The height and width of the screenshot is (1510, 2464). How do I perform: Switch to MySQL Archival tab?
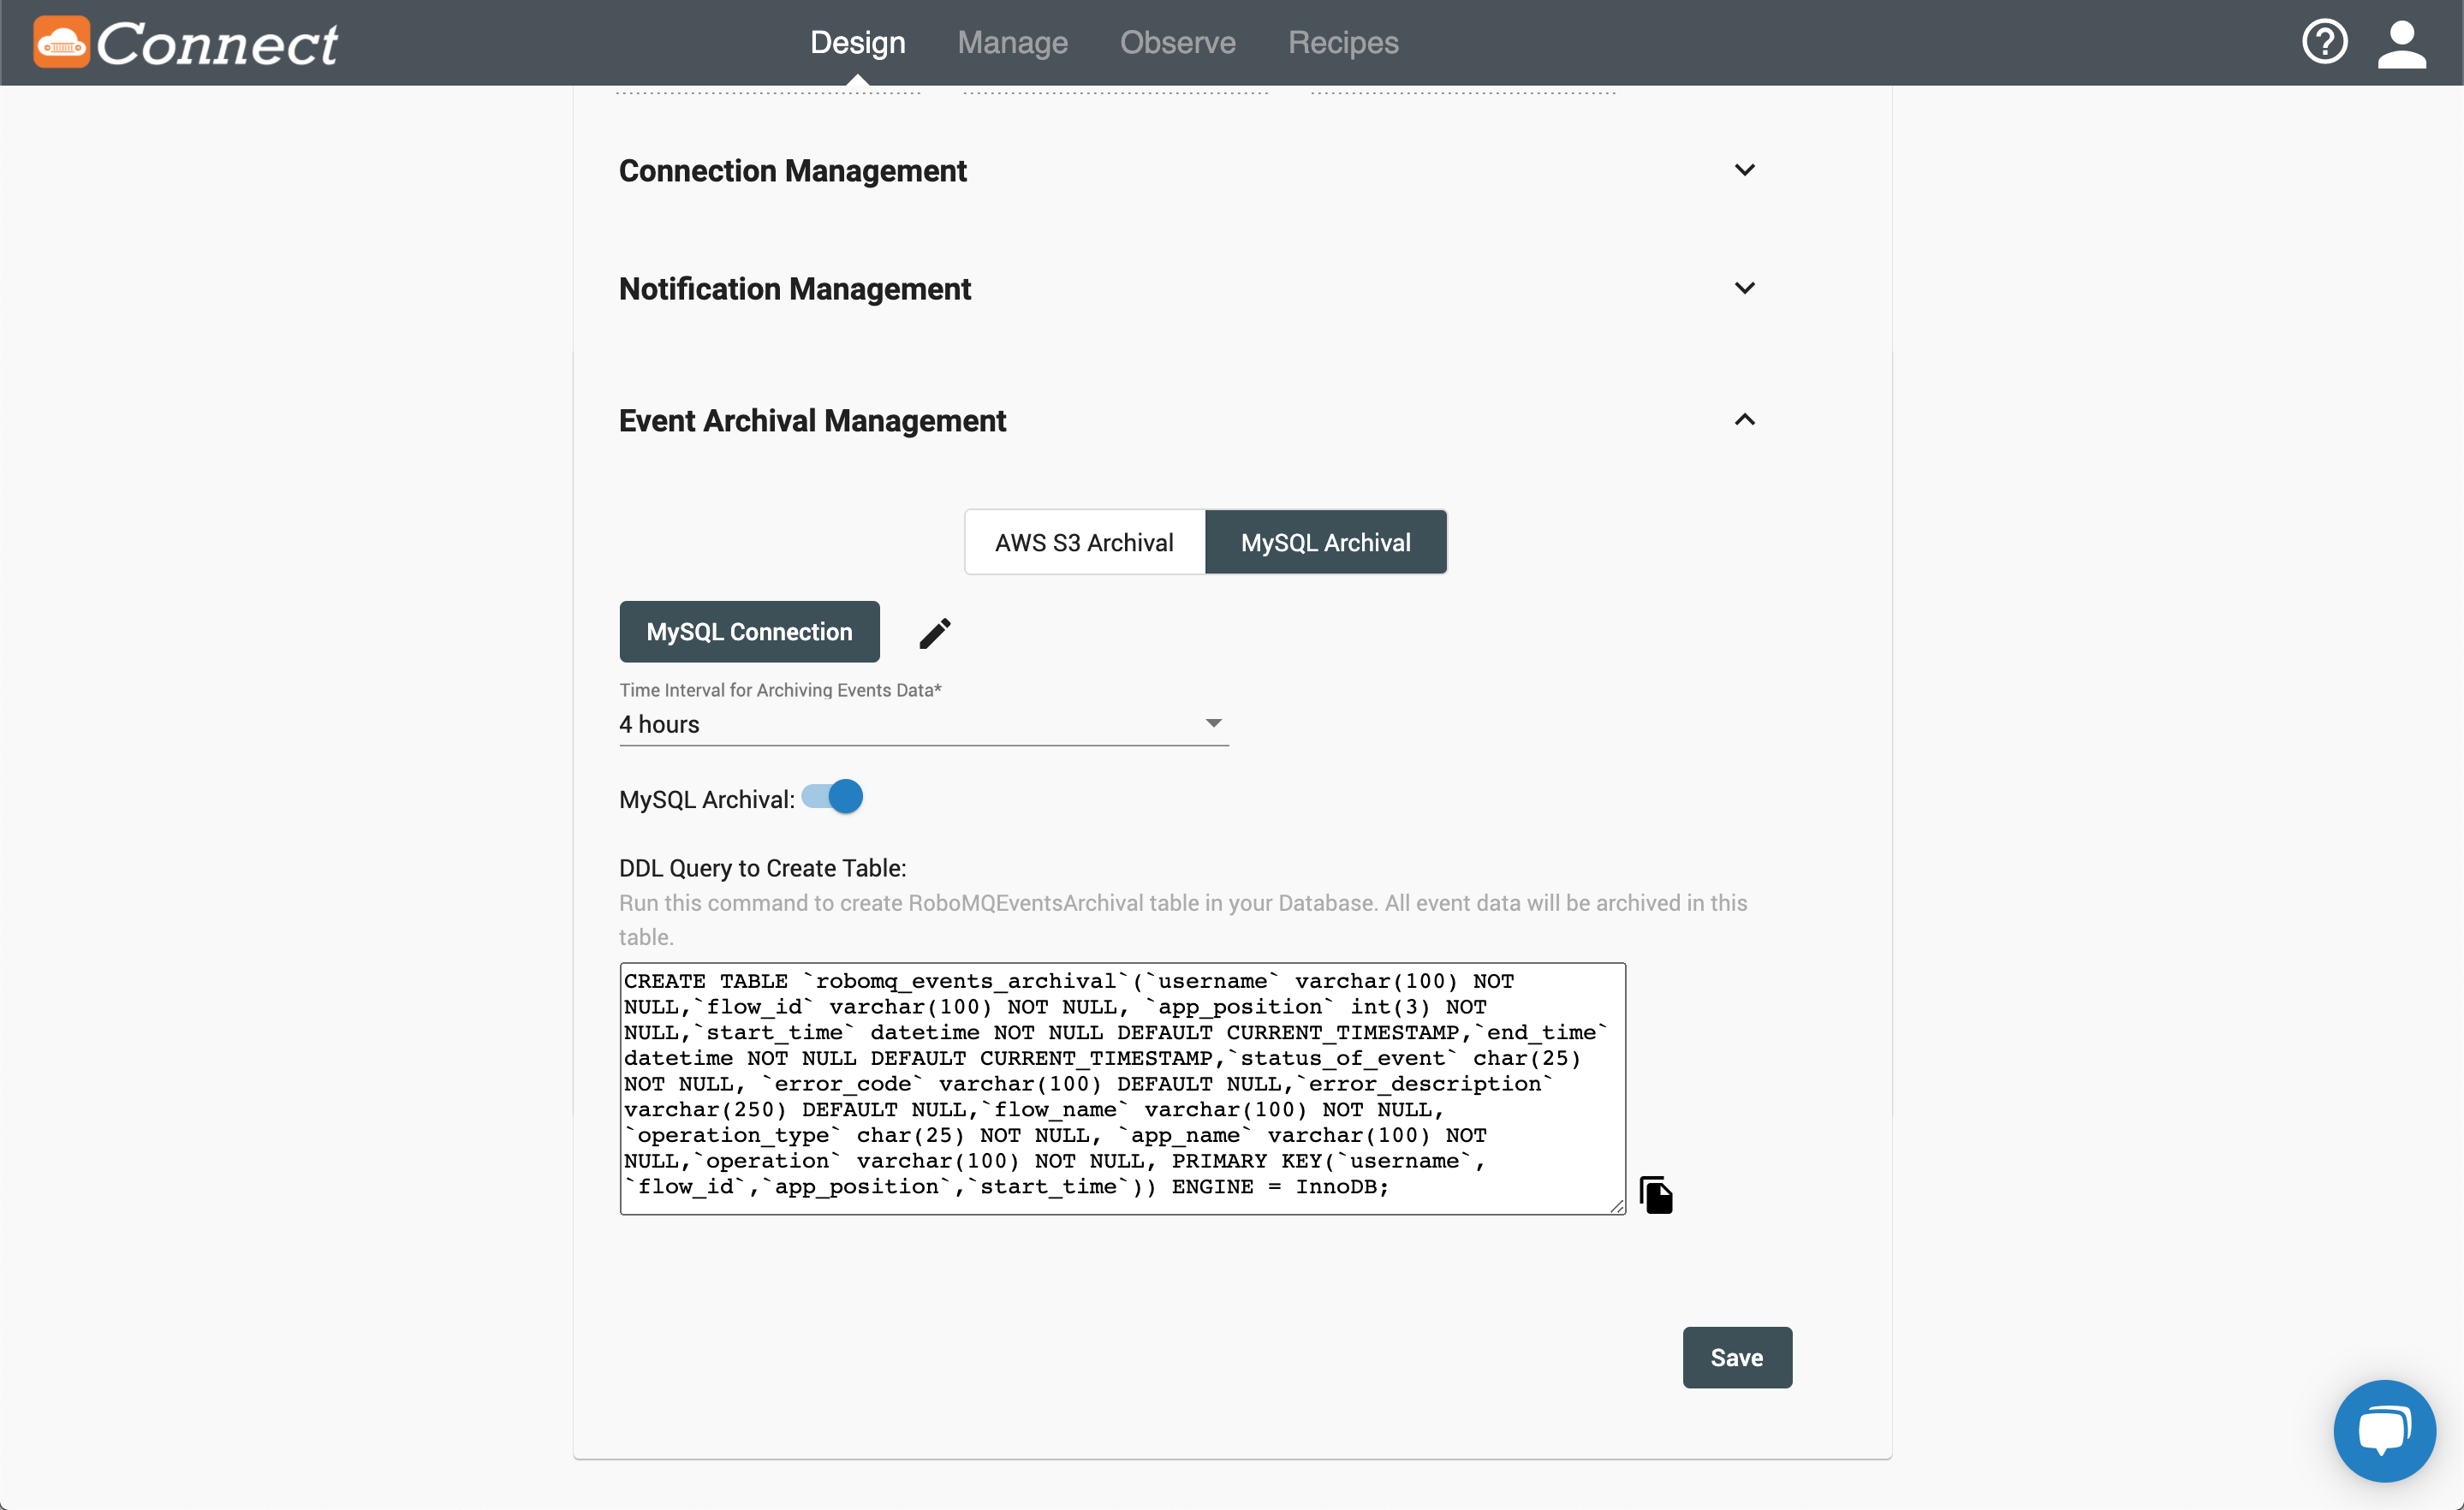coord(1324,540)
